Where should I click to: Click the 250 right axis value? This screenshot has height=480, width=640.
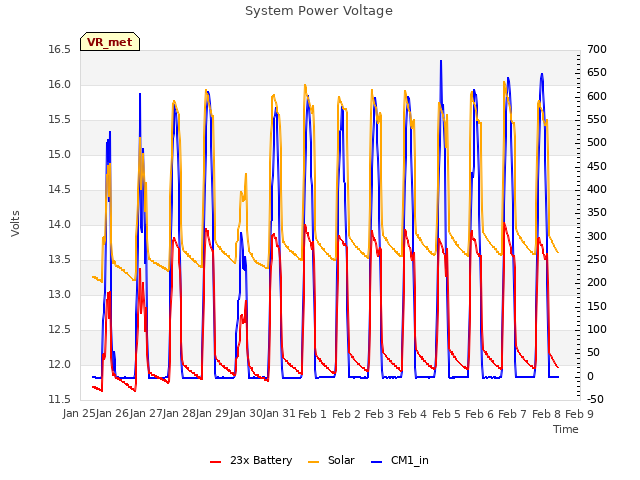(x=597, y=260)
